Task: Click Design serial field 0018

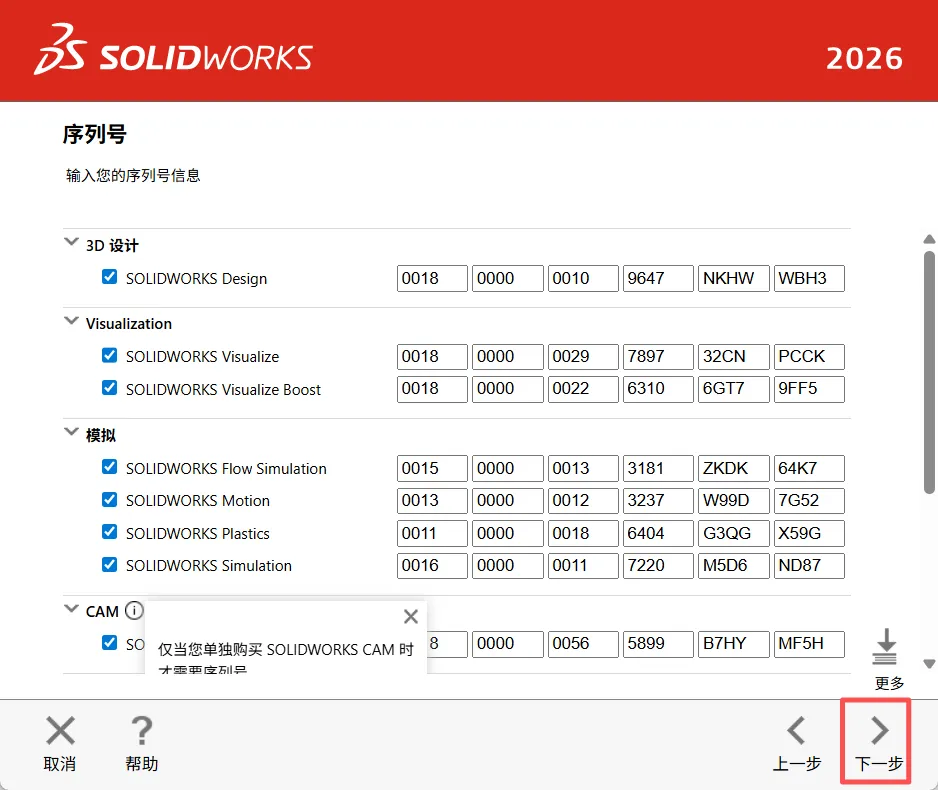Action: point(432,279)
